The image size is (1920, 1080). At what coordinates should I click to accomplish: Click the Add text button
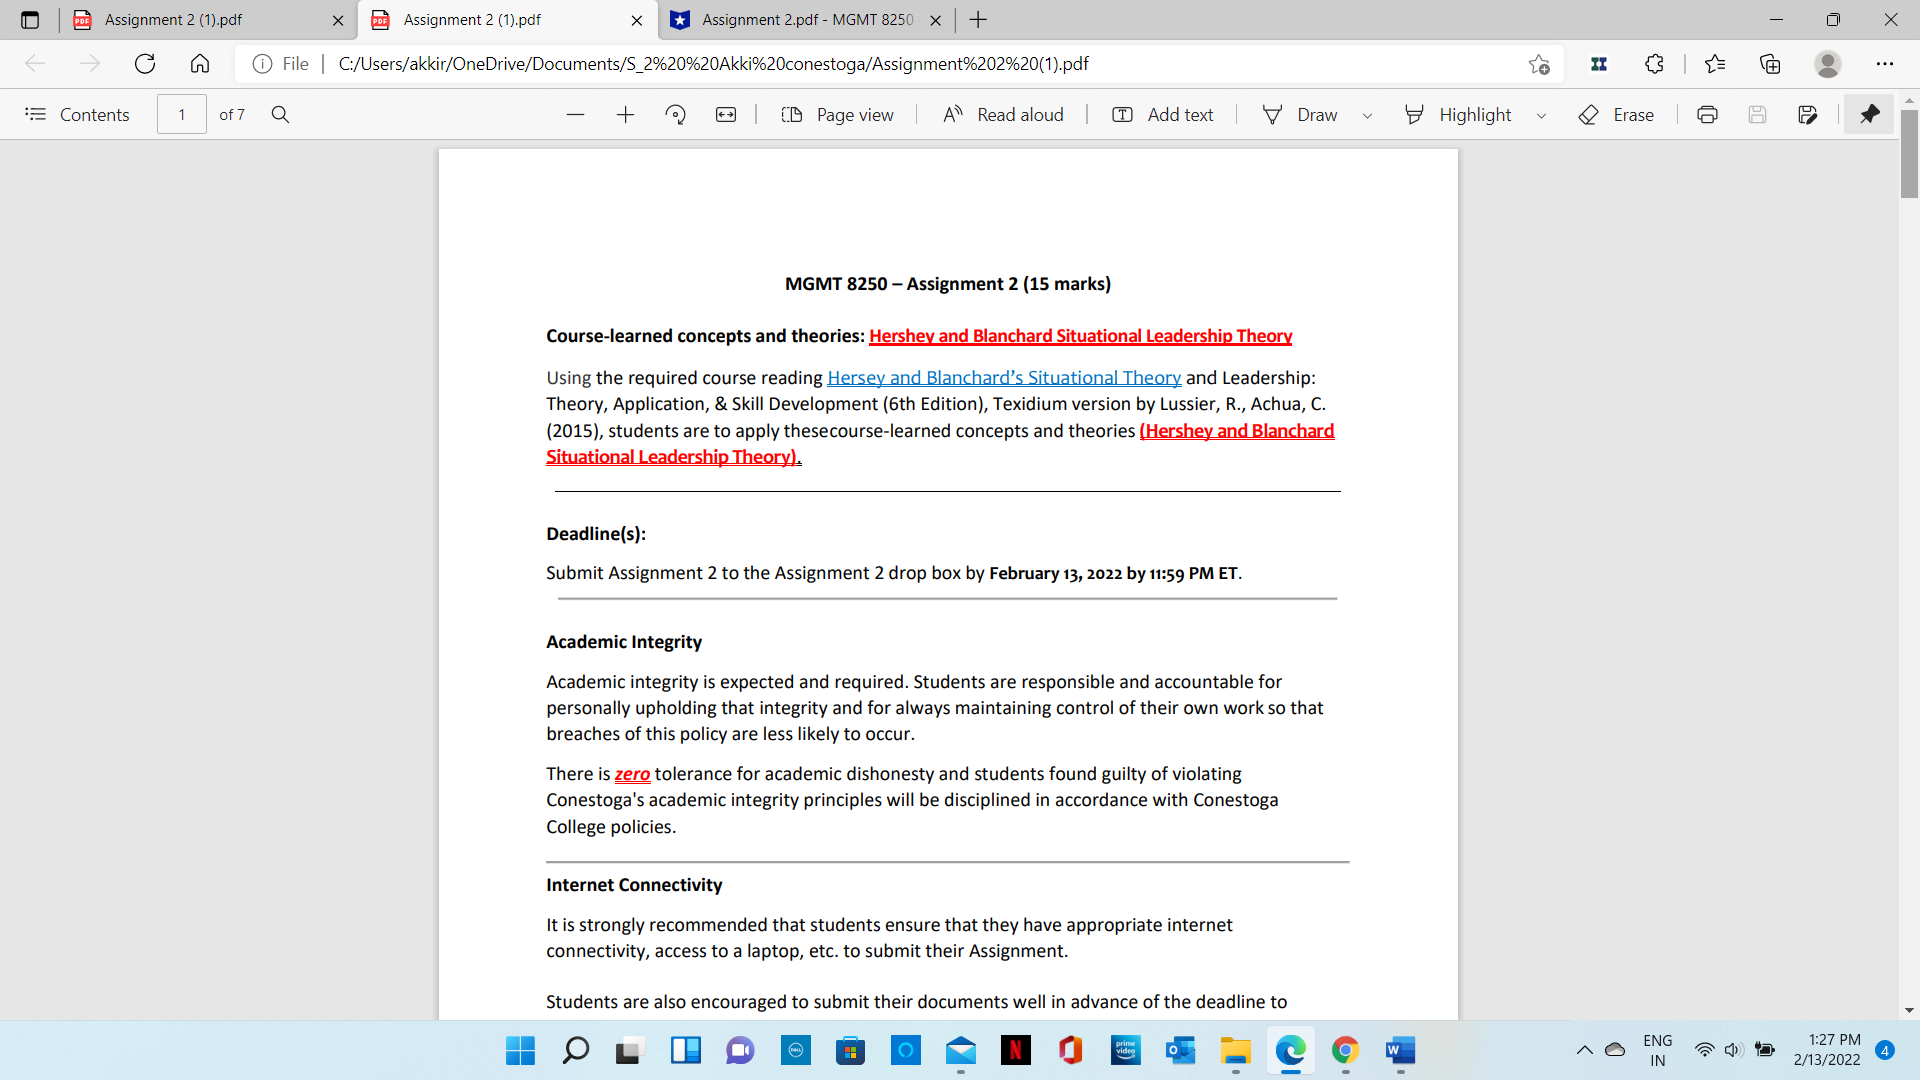(1162, 115)
